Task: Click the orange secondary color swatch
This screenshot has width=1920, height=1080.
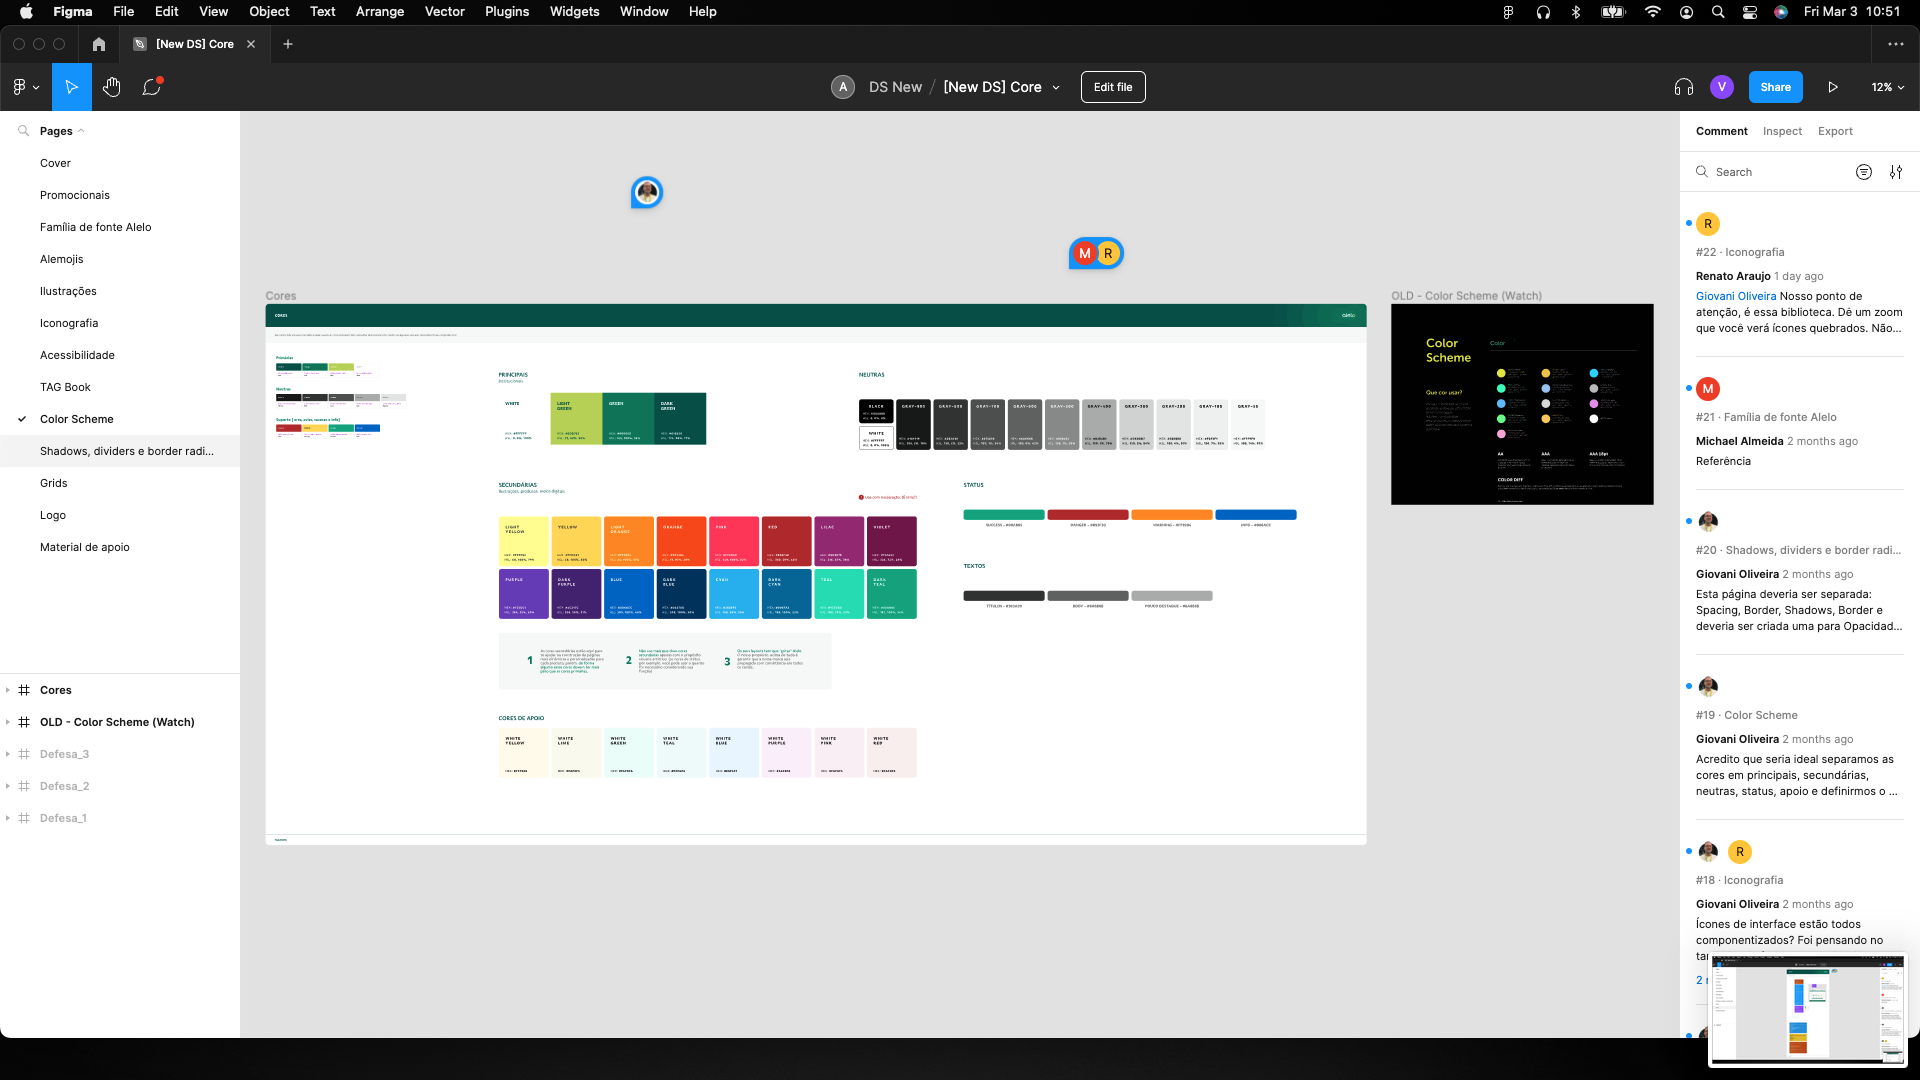Action: point(680,541)
